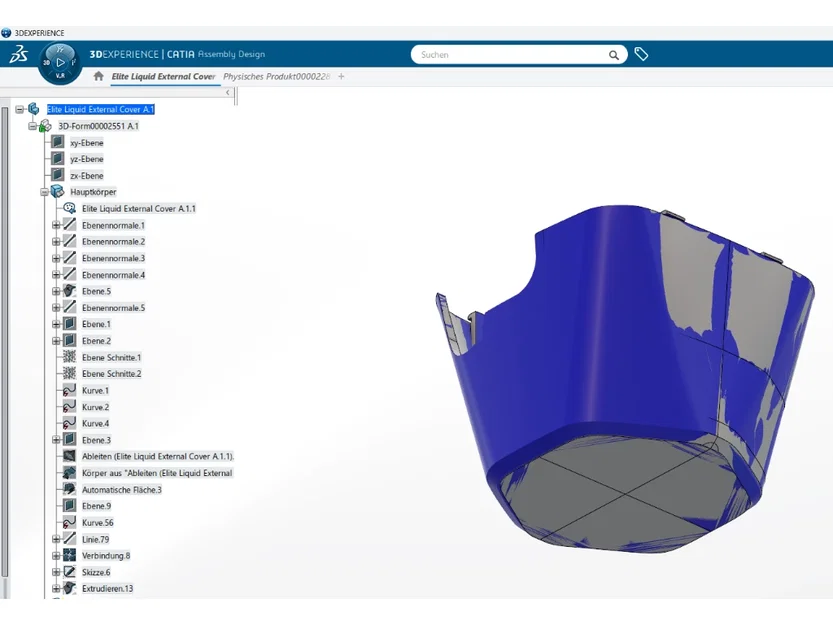The image size is (833, 625).
Task: Click the Ebene.5 icon
Action: coord(70,291)
